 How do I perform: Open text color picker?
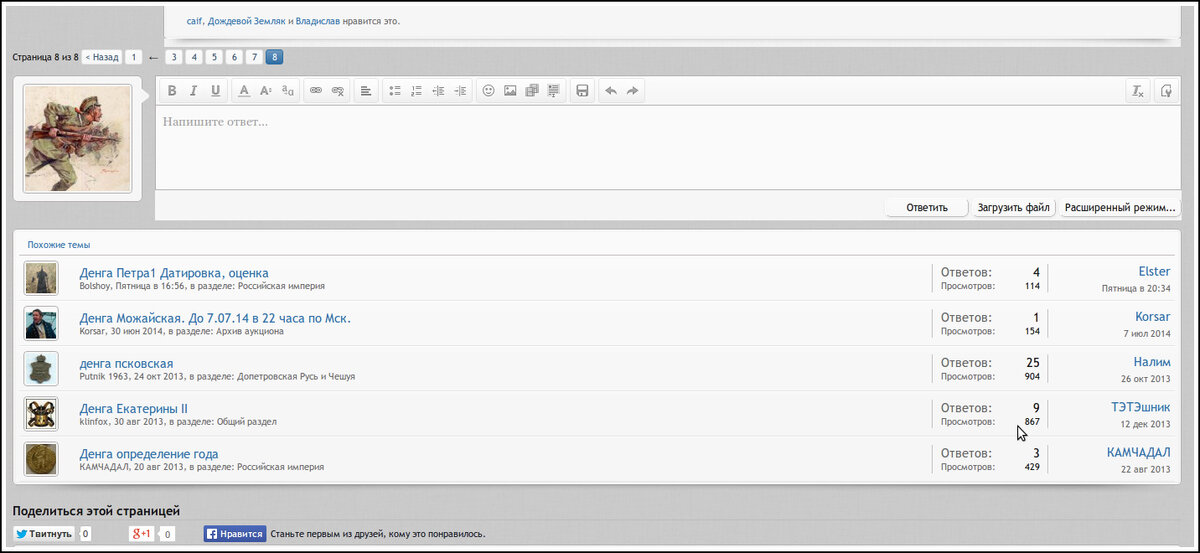tap(244, 91)
